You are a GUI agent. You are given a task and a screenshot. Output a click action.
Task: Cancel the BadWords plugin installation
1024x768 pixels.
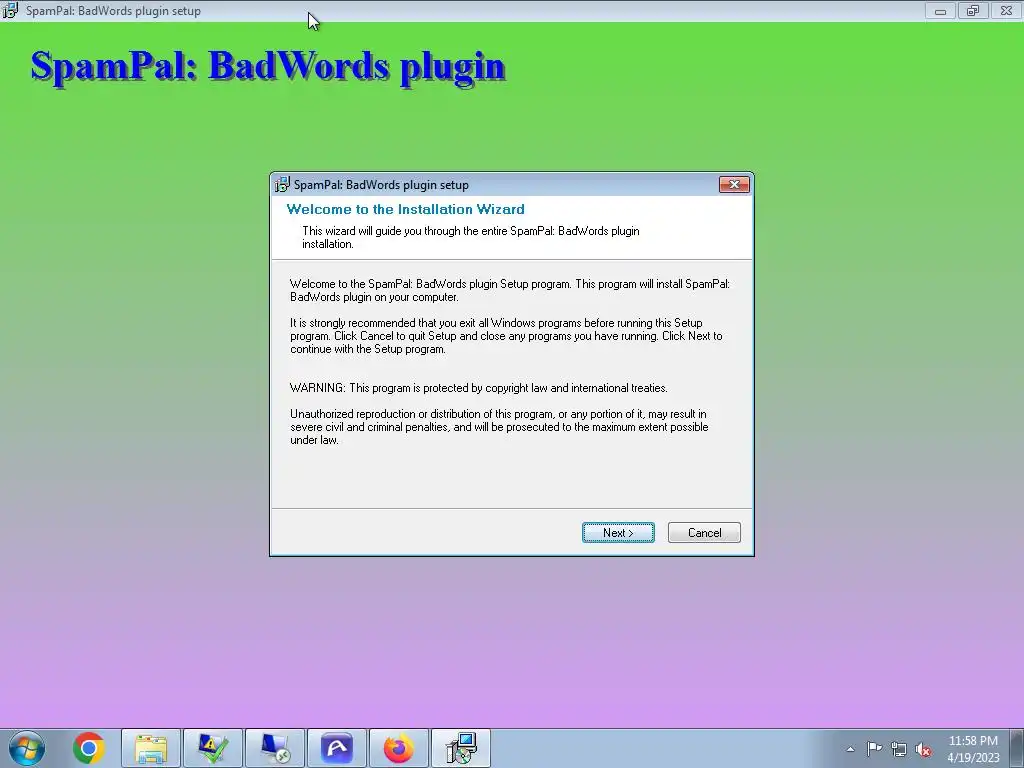(x=704, y=532)
